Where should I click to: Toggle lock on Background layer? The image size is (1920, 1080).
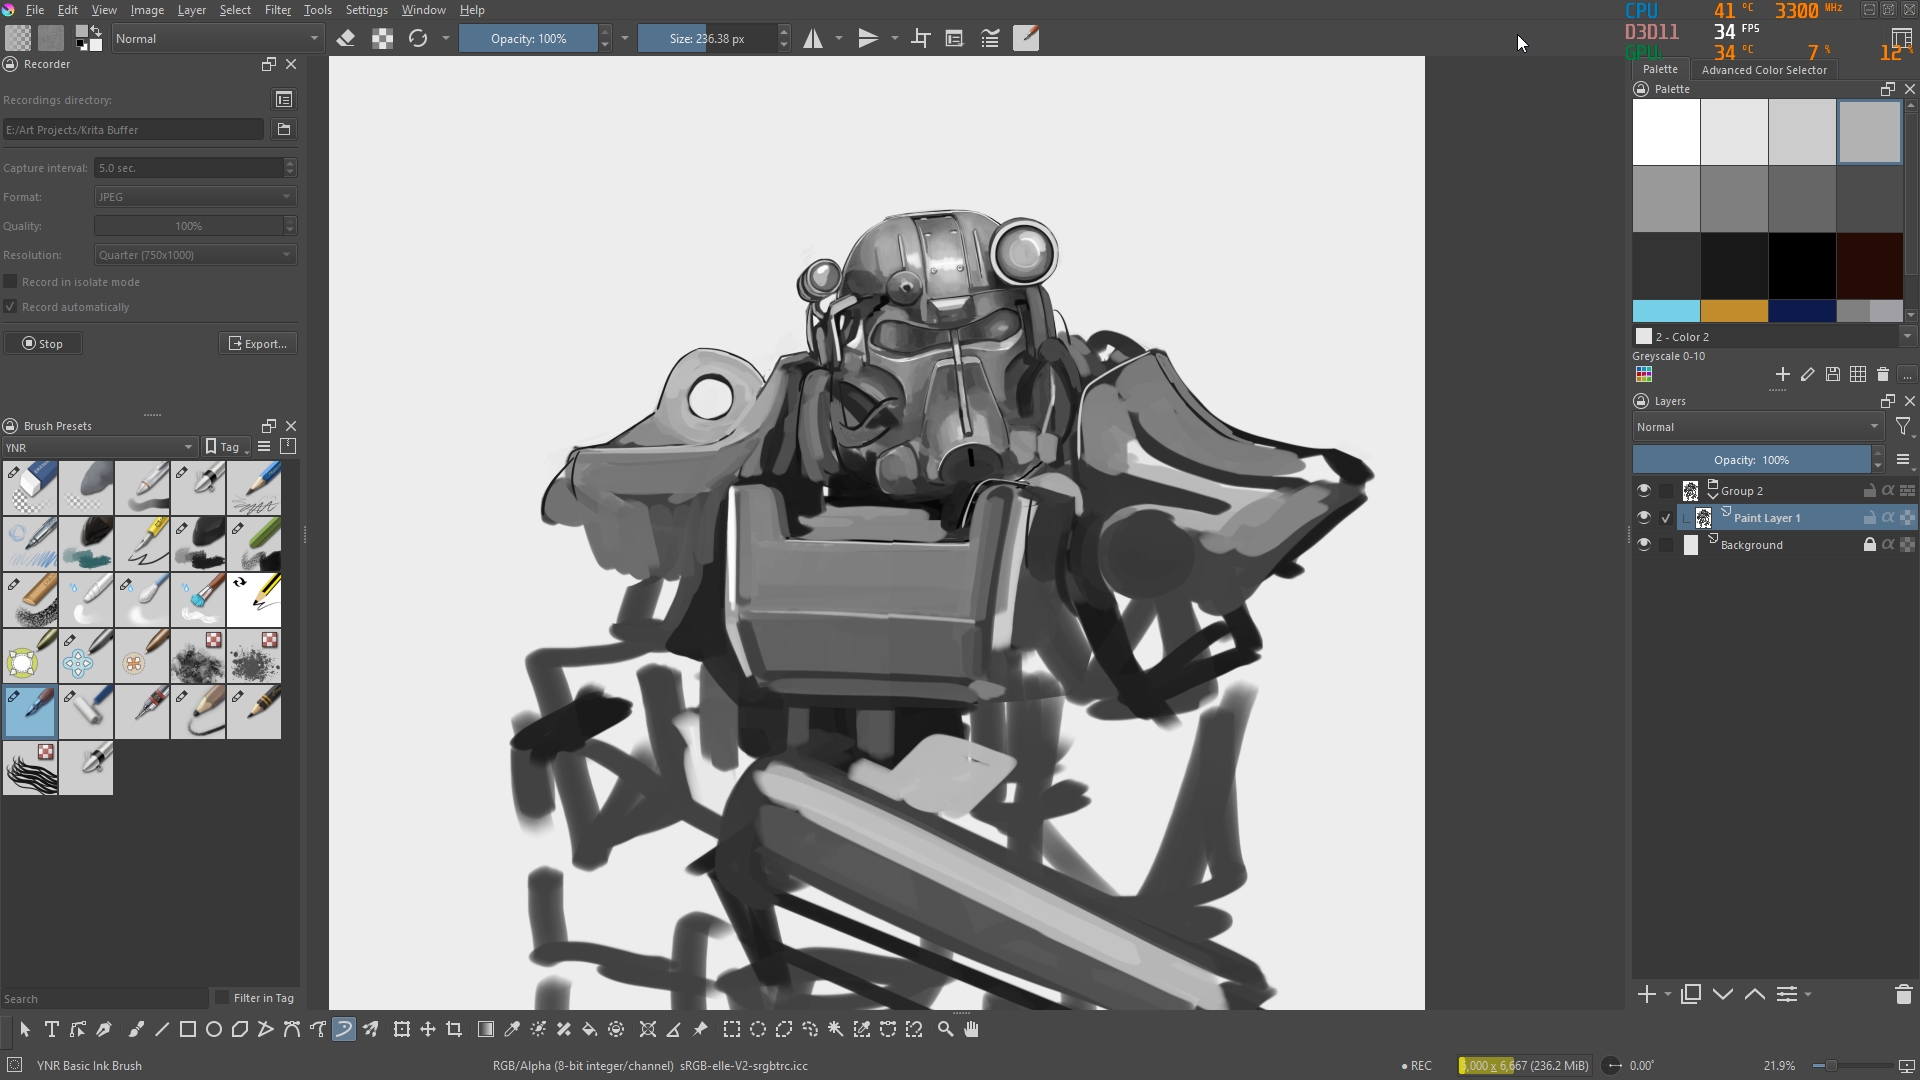[x=1869, y=545]
